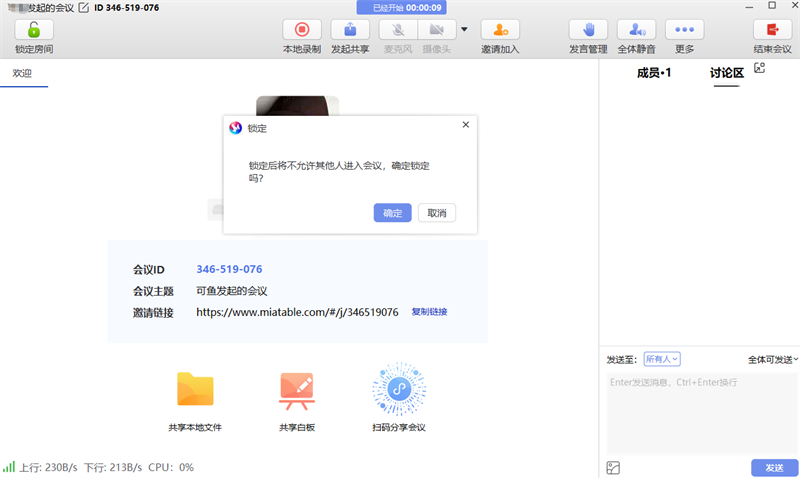Toggle the camera (摄像头) button
The height and width of the screenshot is (478, 800).
click(436, 30)
